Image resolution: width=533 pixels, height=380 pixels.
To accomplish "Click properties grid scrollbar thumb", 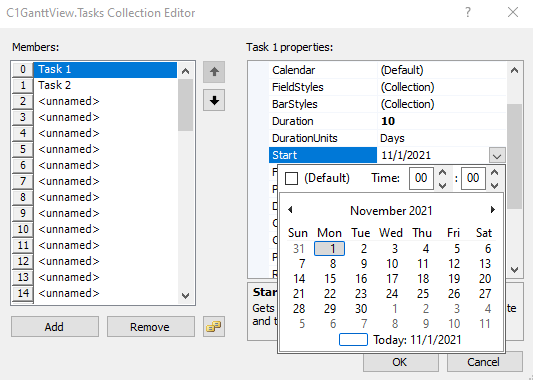I will click(x=514, y=156).
